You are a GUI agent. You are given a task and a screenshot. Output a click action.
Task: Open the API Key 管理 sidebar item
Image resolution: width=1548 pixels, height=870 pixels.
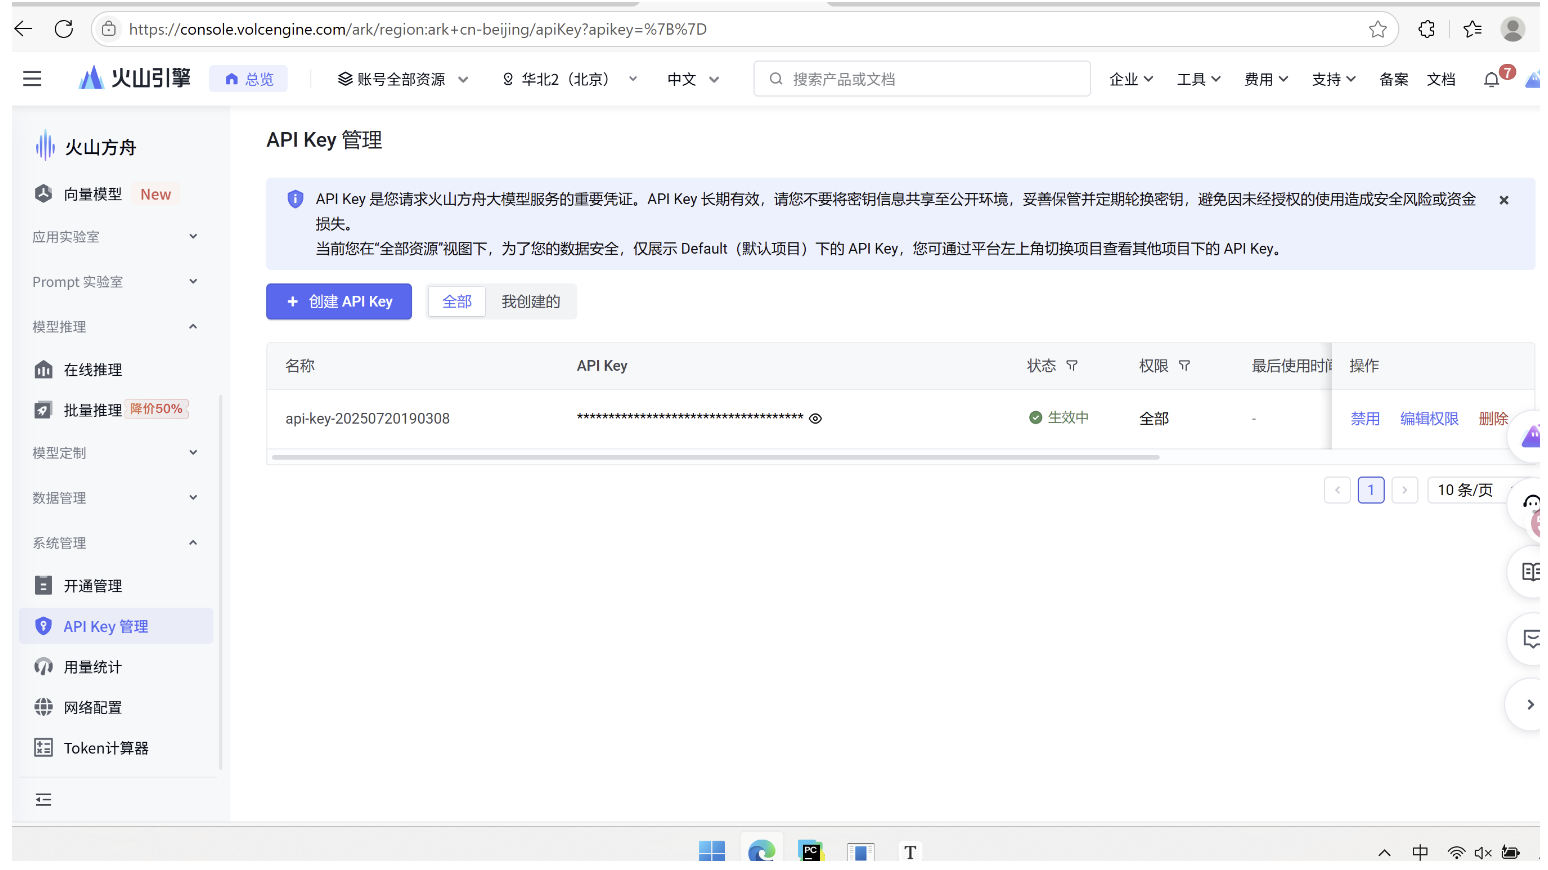click(x=116, y=626)
